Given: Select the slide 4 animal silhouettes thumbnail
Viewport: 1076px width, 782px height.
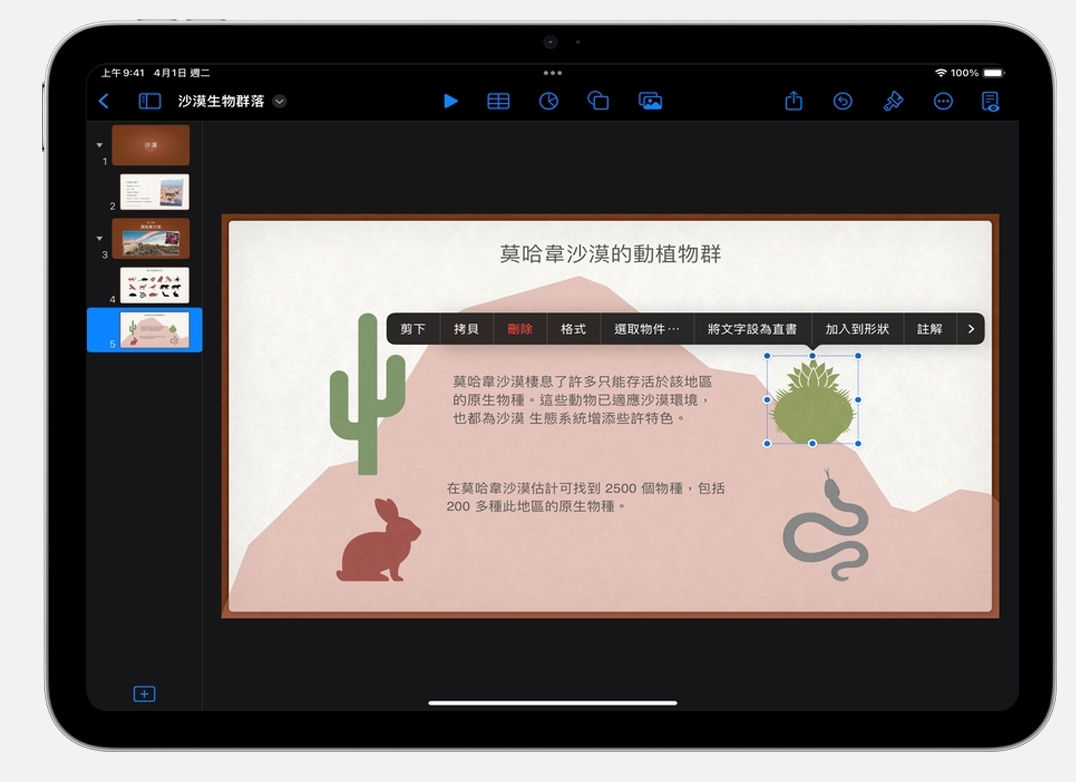Looking at the screenshot, I should pyautogui.click(x=154, y=285).
